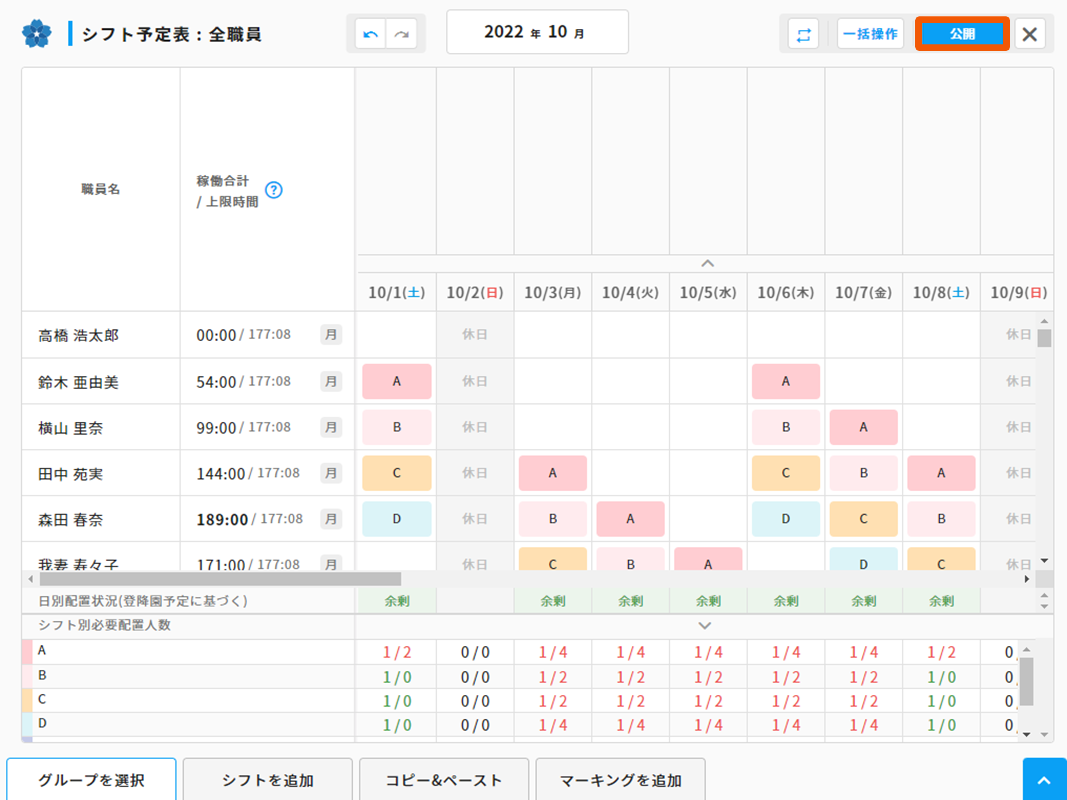Expand shift requirements with down chevron

click(705, 625)
